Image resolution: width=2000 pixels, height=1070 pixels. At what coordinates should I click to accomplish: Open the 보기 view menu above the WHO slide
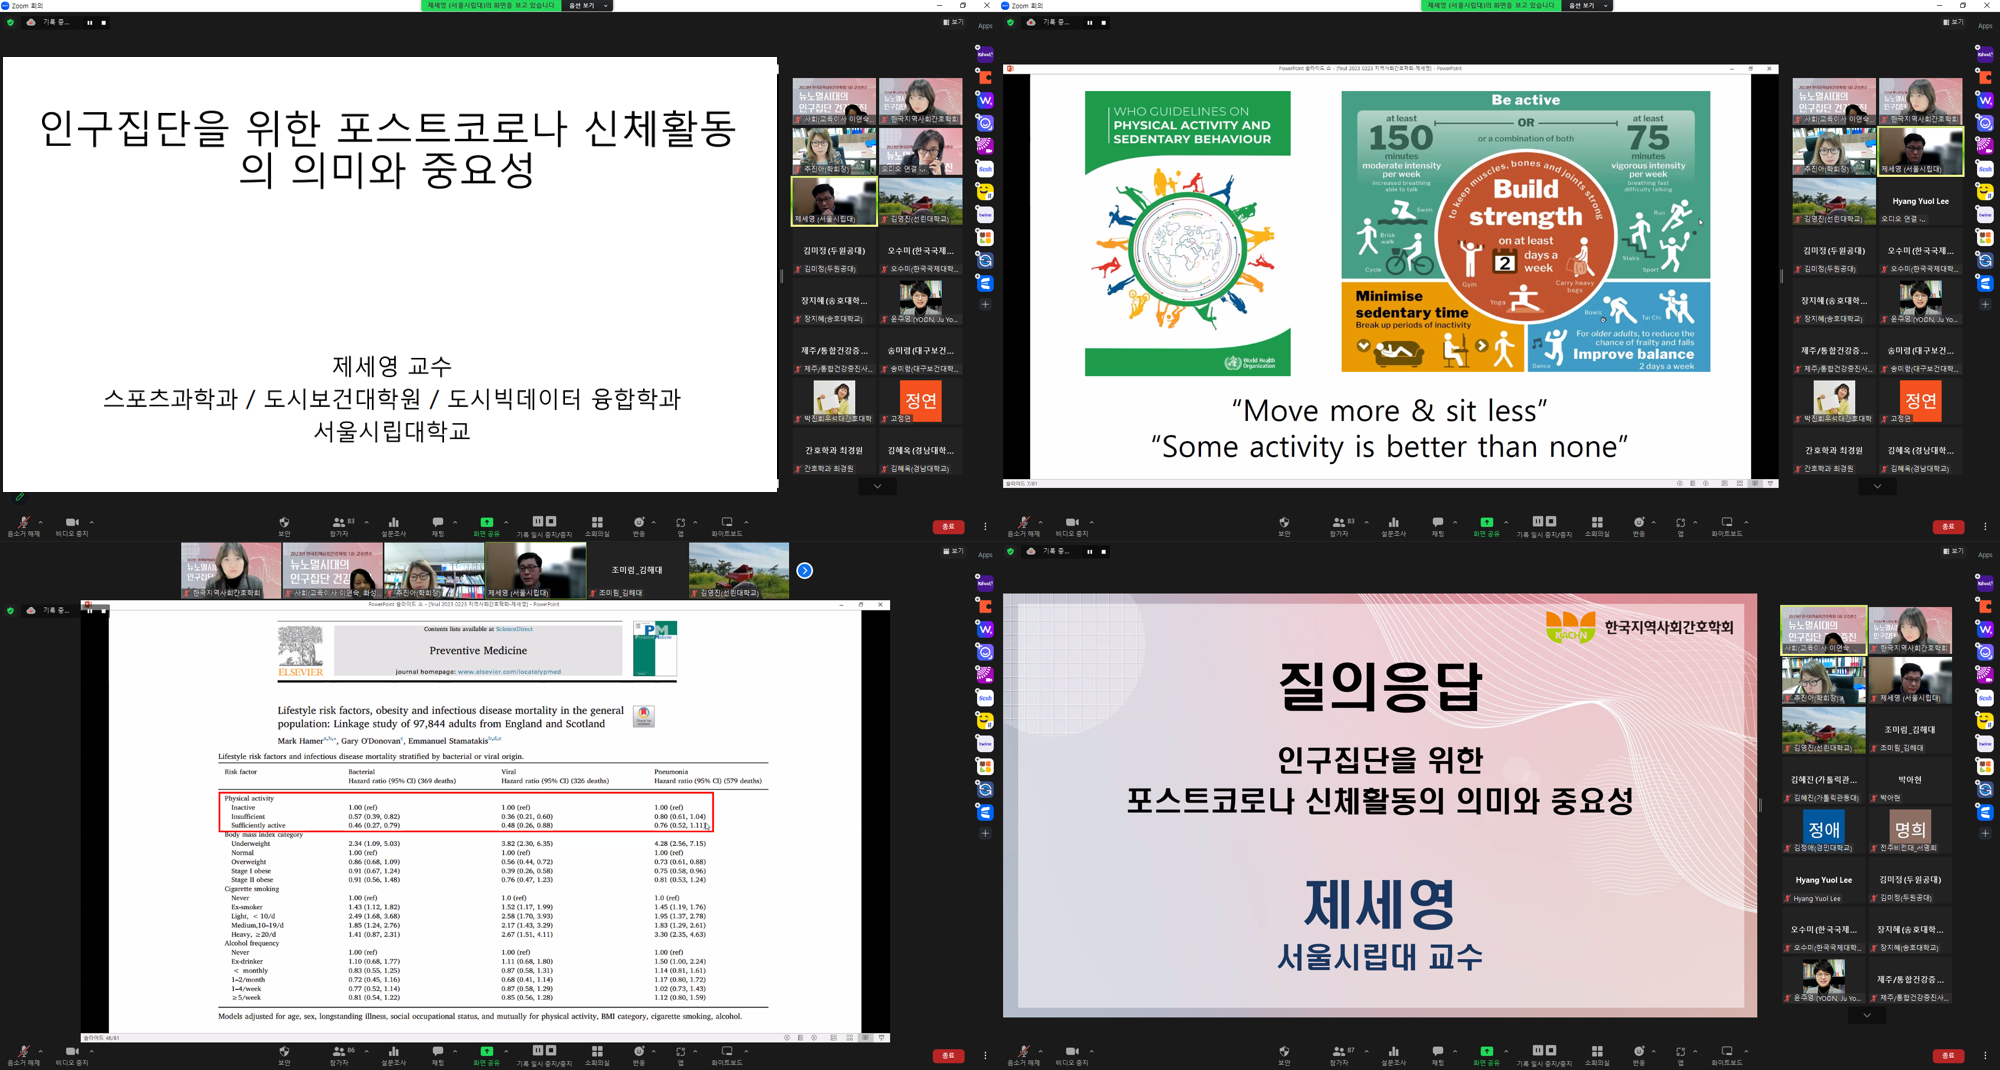[1953, 22]
